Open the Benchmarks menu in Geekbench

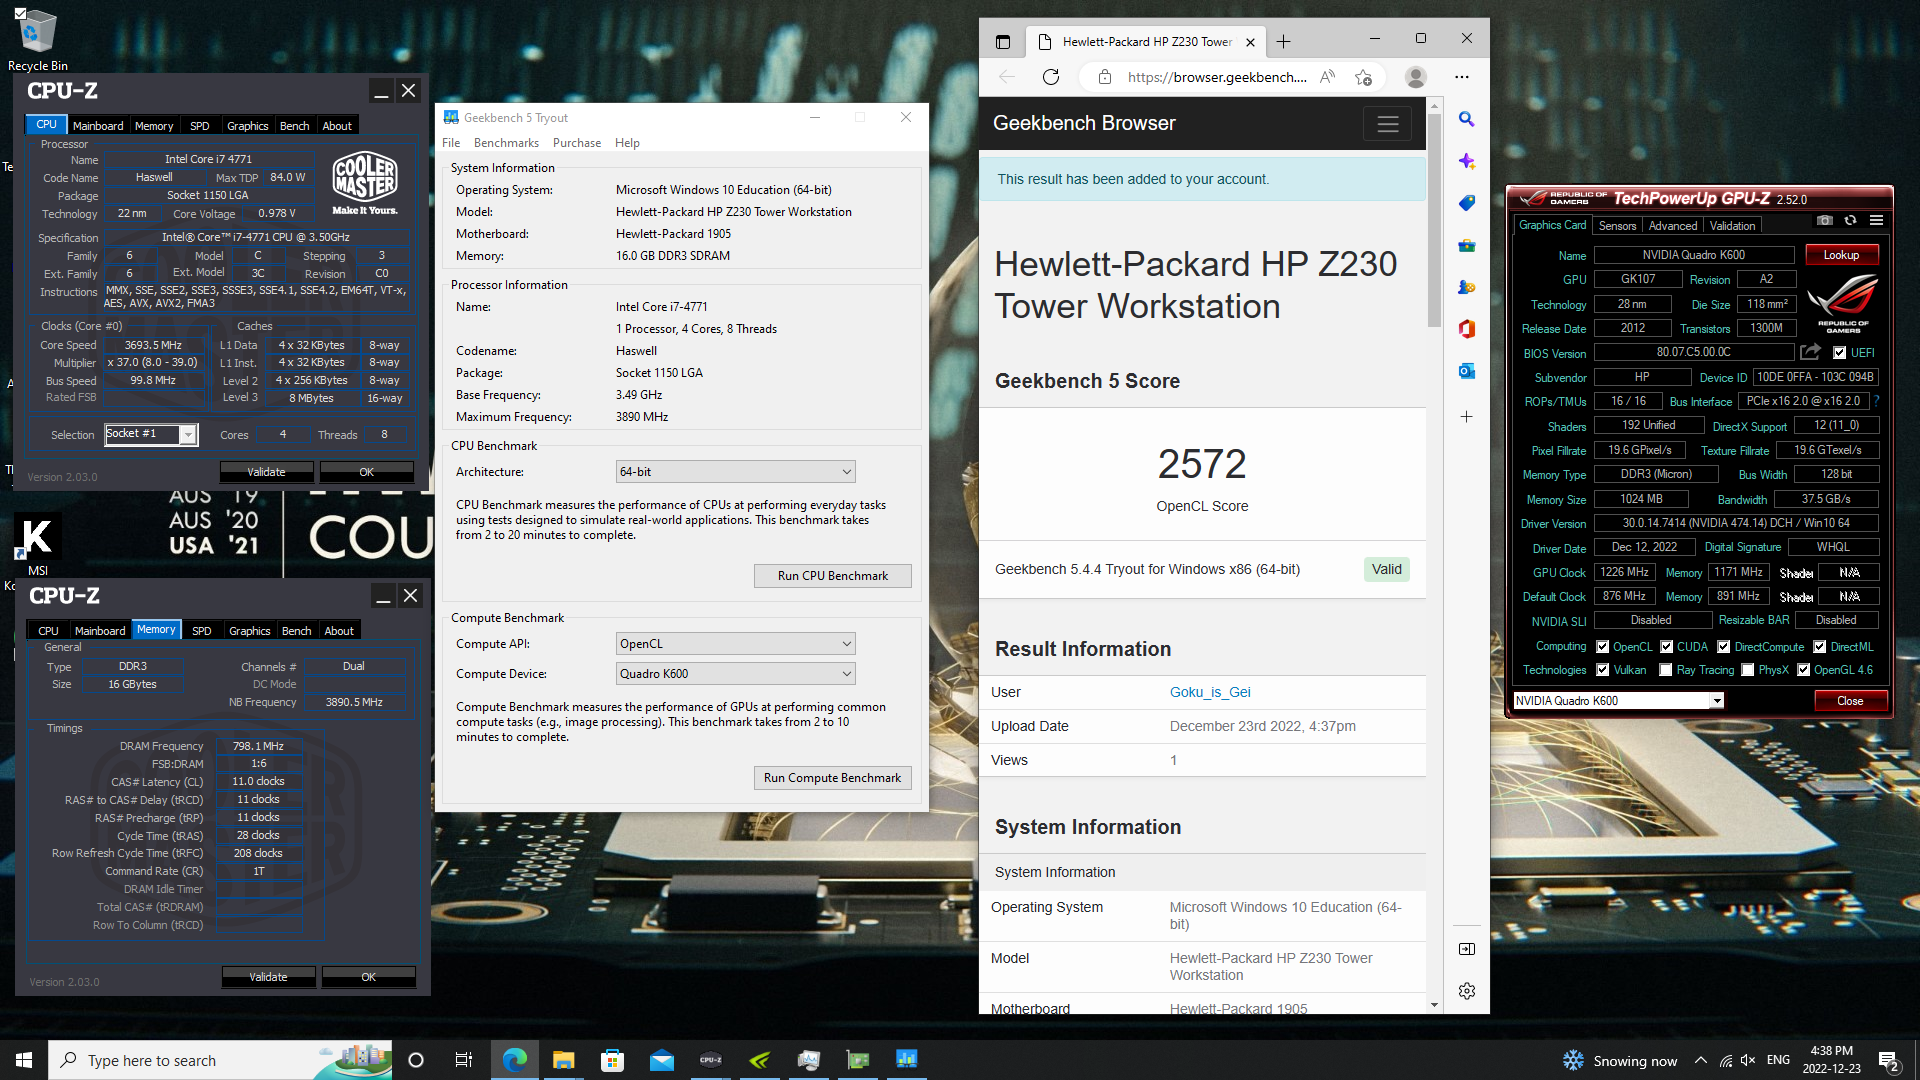click(506, 143)
